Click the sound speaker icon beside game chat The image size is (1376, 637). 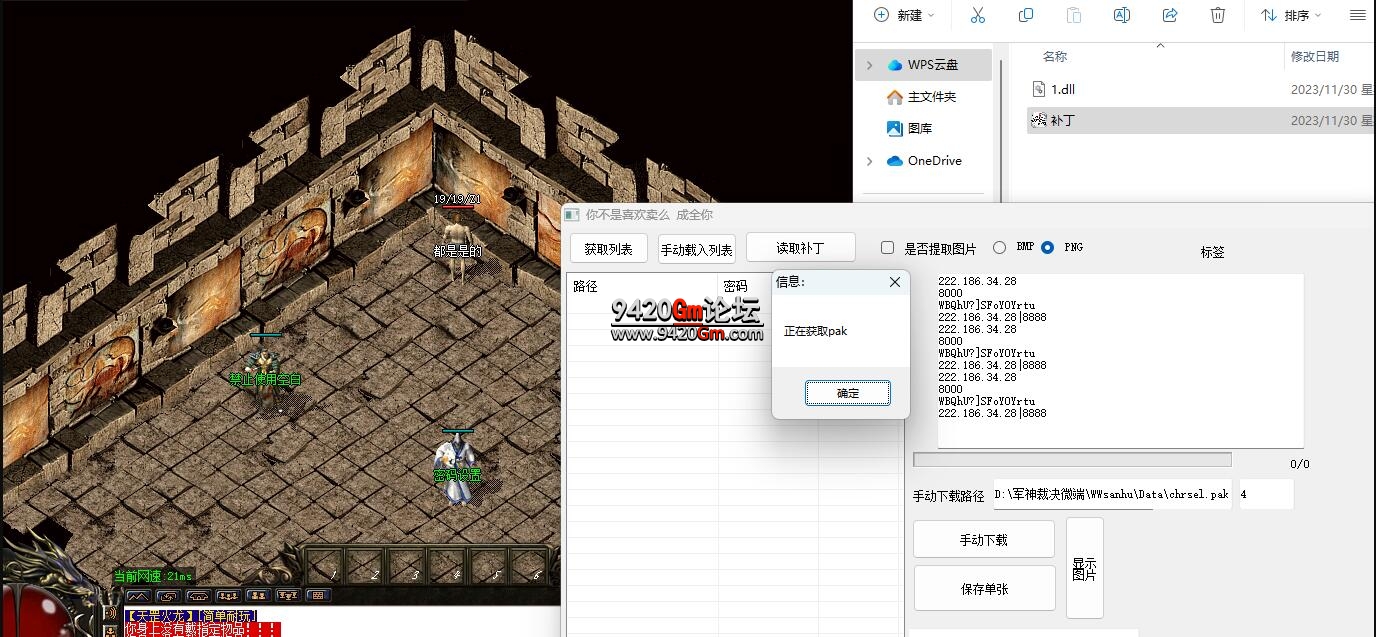[110, 615]
